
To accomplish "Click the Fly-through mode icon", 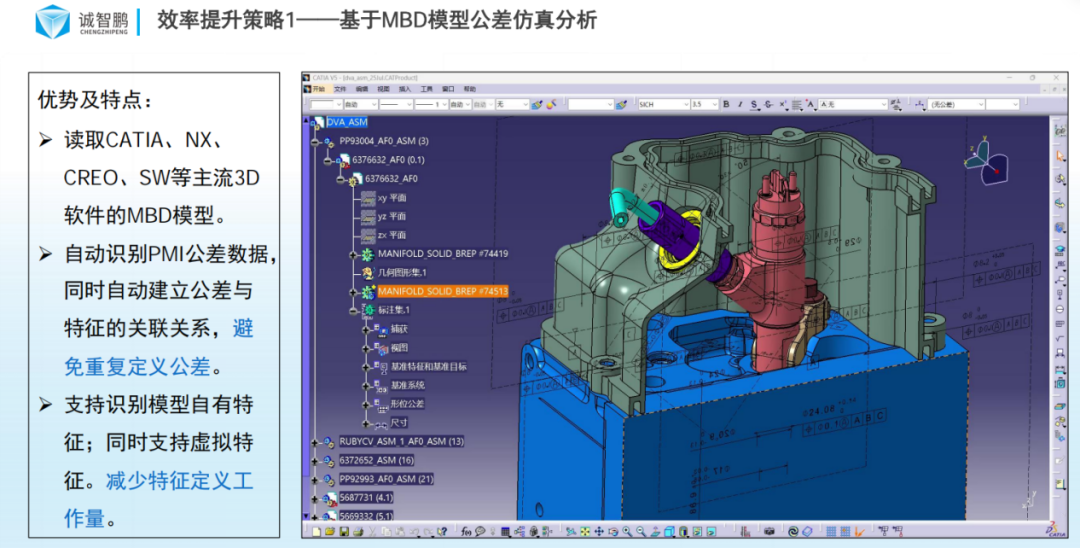I will 570,531.
